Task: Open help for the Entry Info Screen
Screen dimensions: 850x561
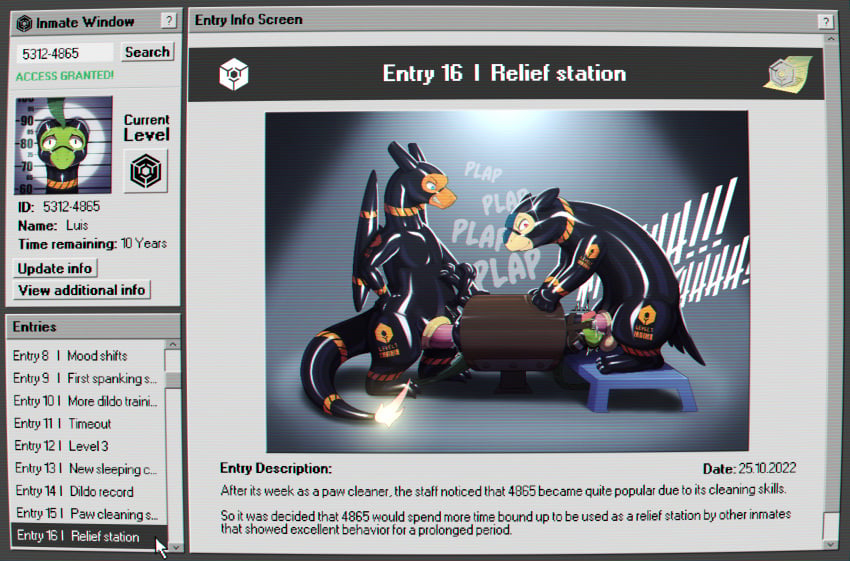Action: pyautogui.click(x=825, y=21)
